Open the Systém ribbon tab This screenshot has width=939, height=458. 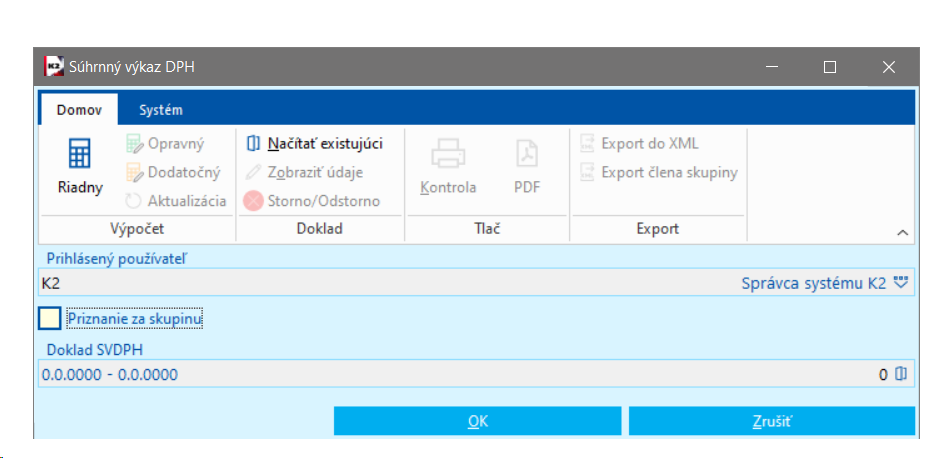(160, 110)
